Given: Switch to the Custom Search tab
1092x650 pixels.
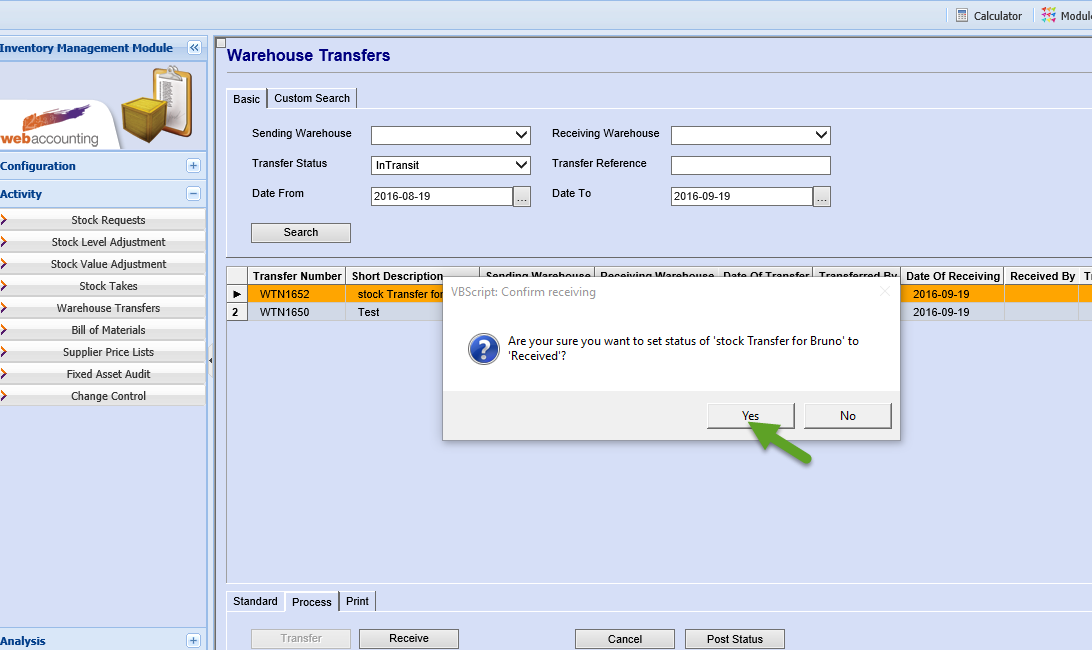Looking at the screenshot, I should (x=312, y=98).
